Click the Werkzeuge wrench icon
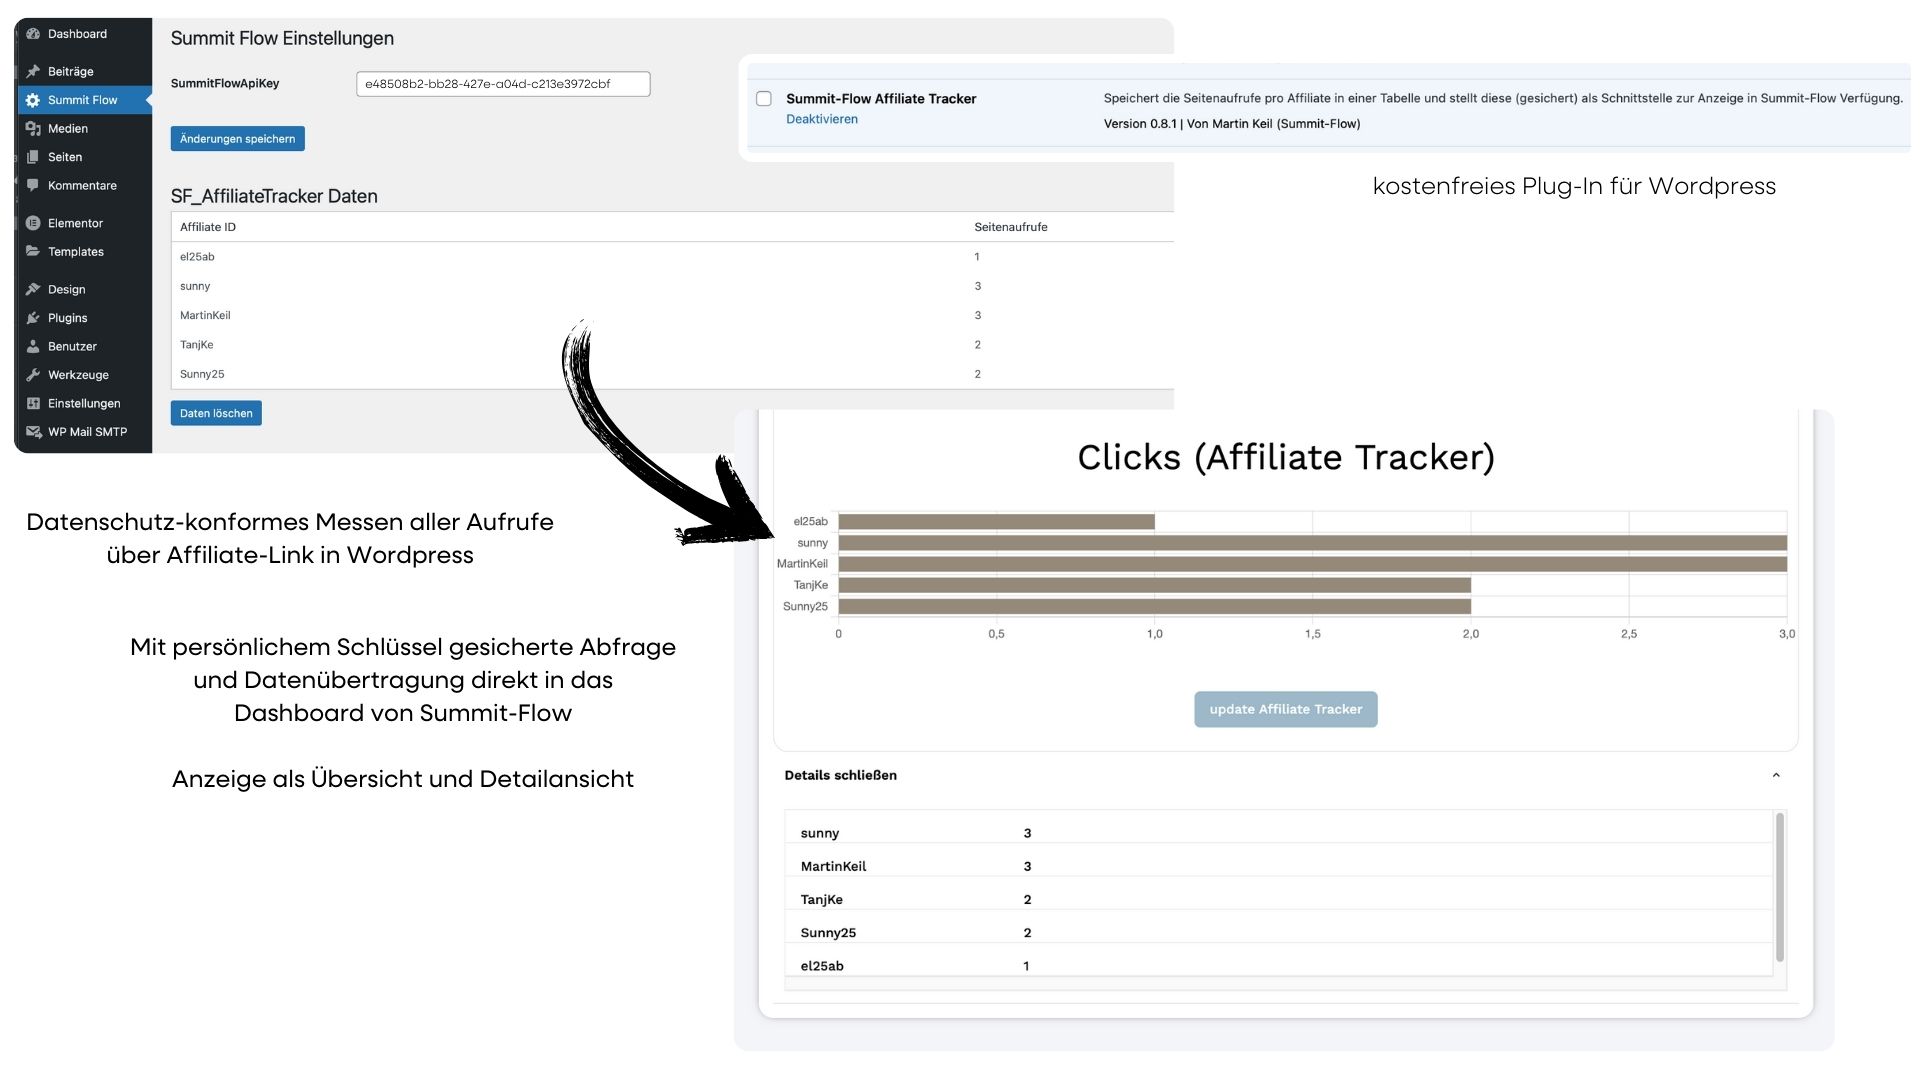Screen dimensions: 1920x1080 coord(33,375)
